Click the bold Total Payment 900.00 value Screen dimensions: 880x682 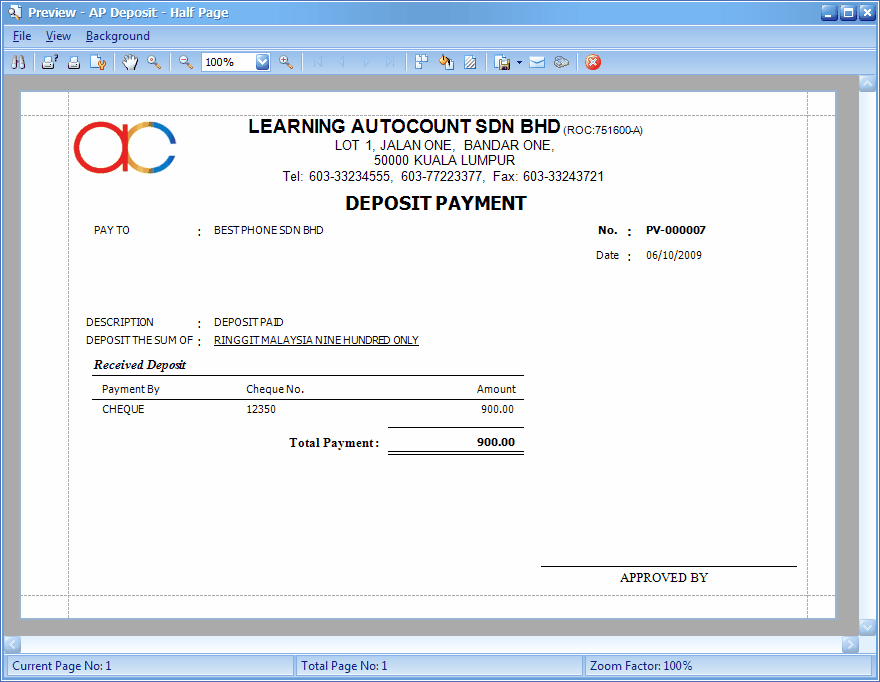coord(496,442)
